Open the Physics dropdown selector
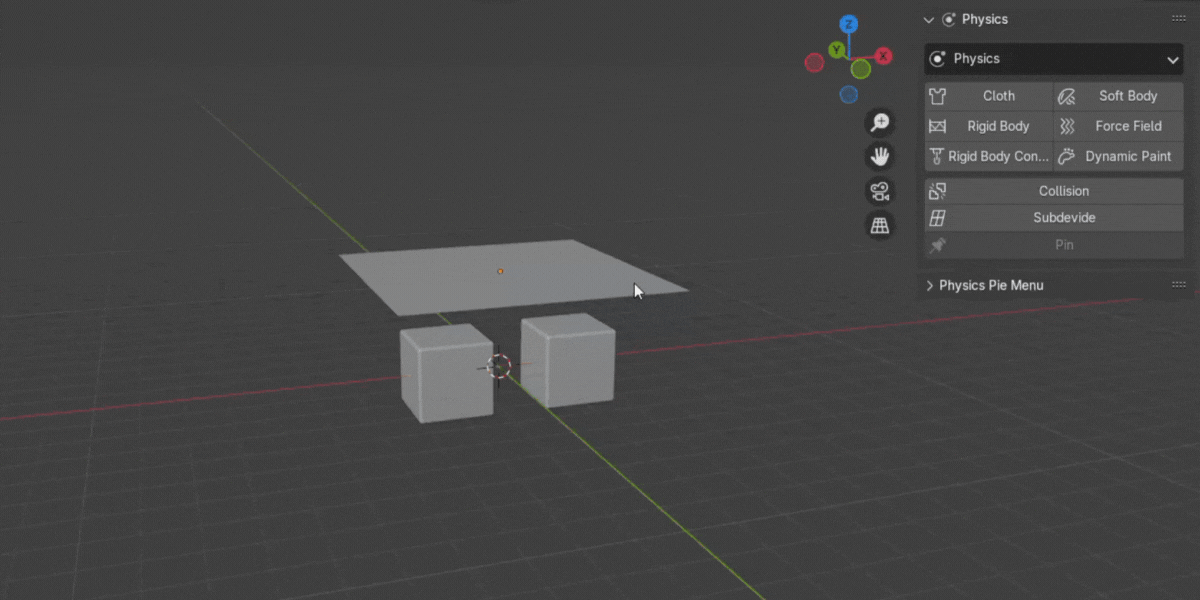The image size is (1200, 600). pos(1054,59)
